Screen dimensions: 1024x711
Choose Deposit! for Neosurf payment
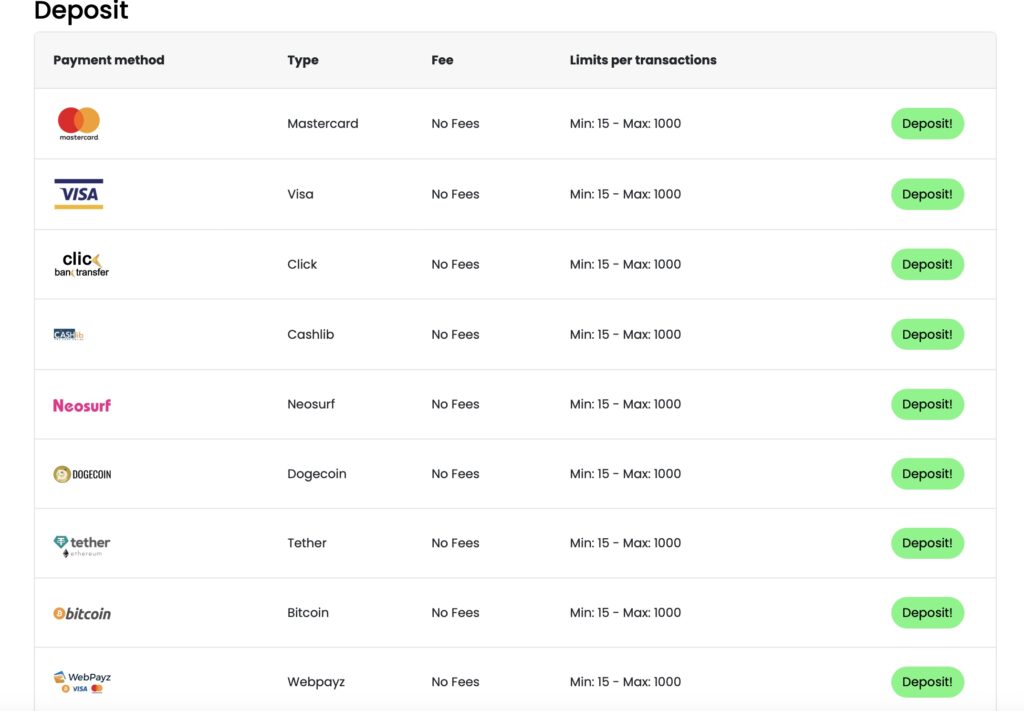(x=927, y=404)
